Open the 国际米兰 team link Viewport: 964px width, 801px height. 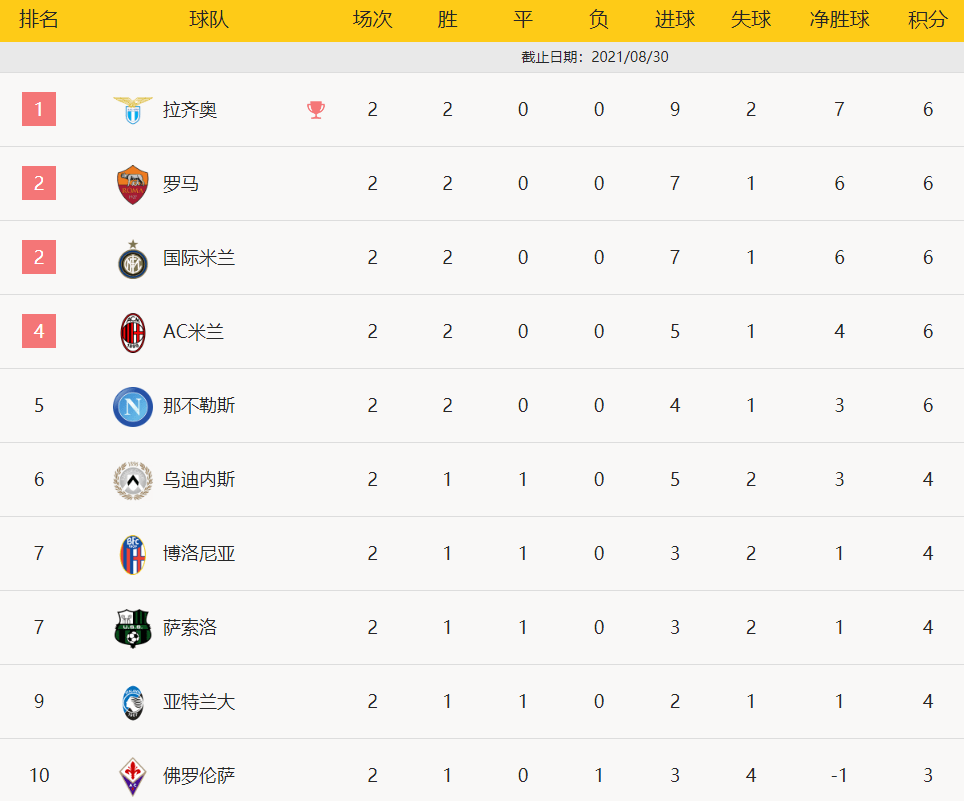[x=199, y=258]
